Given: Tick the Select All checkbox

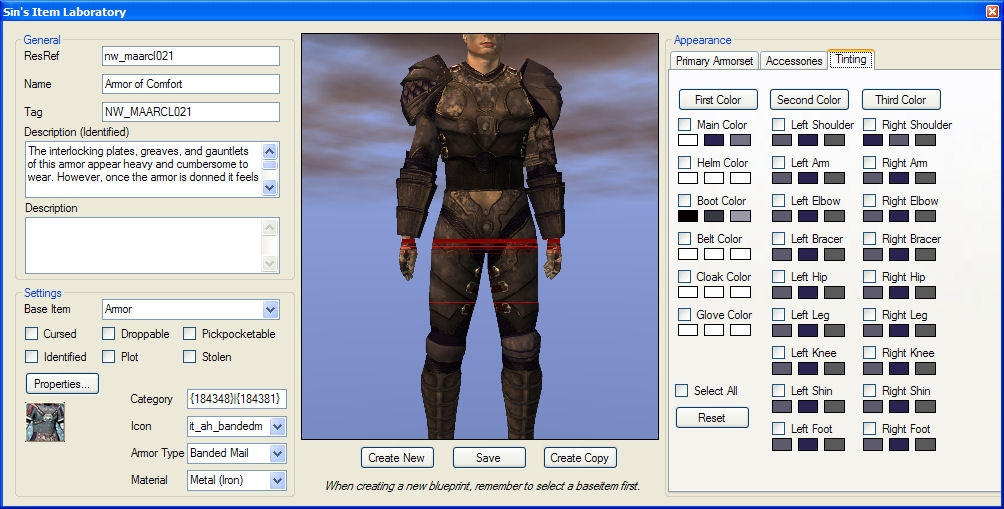Looking at the screenshot, I should (682, 391).
